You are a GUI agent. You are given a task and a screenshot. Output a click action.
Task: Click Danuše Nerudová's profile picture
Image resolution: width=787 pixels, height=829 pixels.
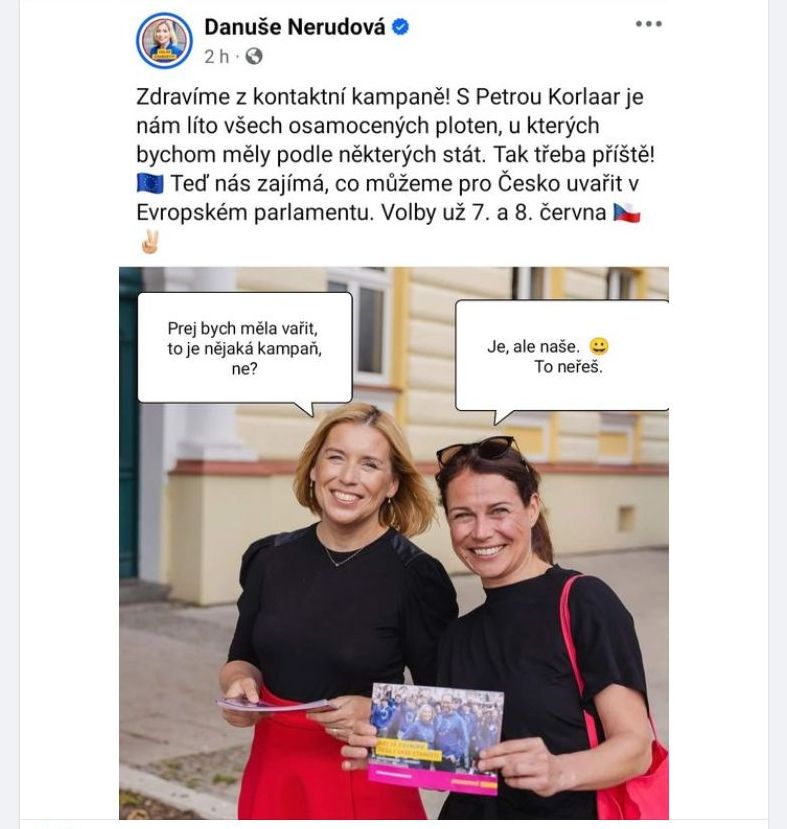164,41
